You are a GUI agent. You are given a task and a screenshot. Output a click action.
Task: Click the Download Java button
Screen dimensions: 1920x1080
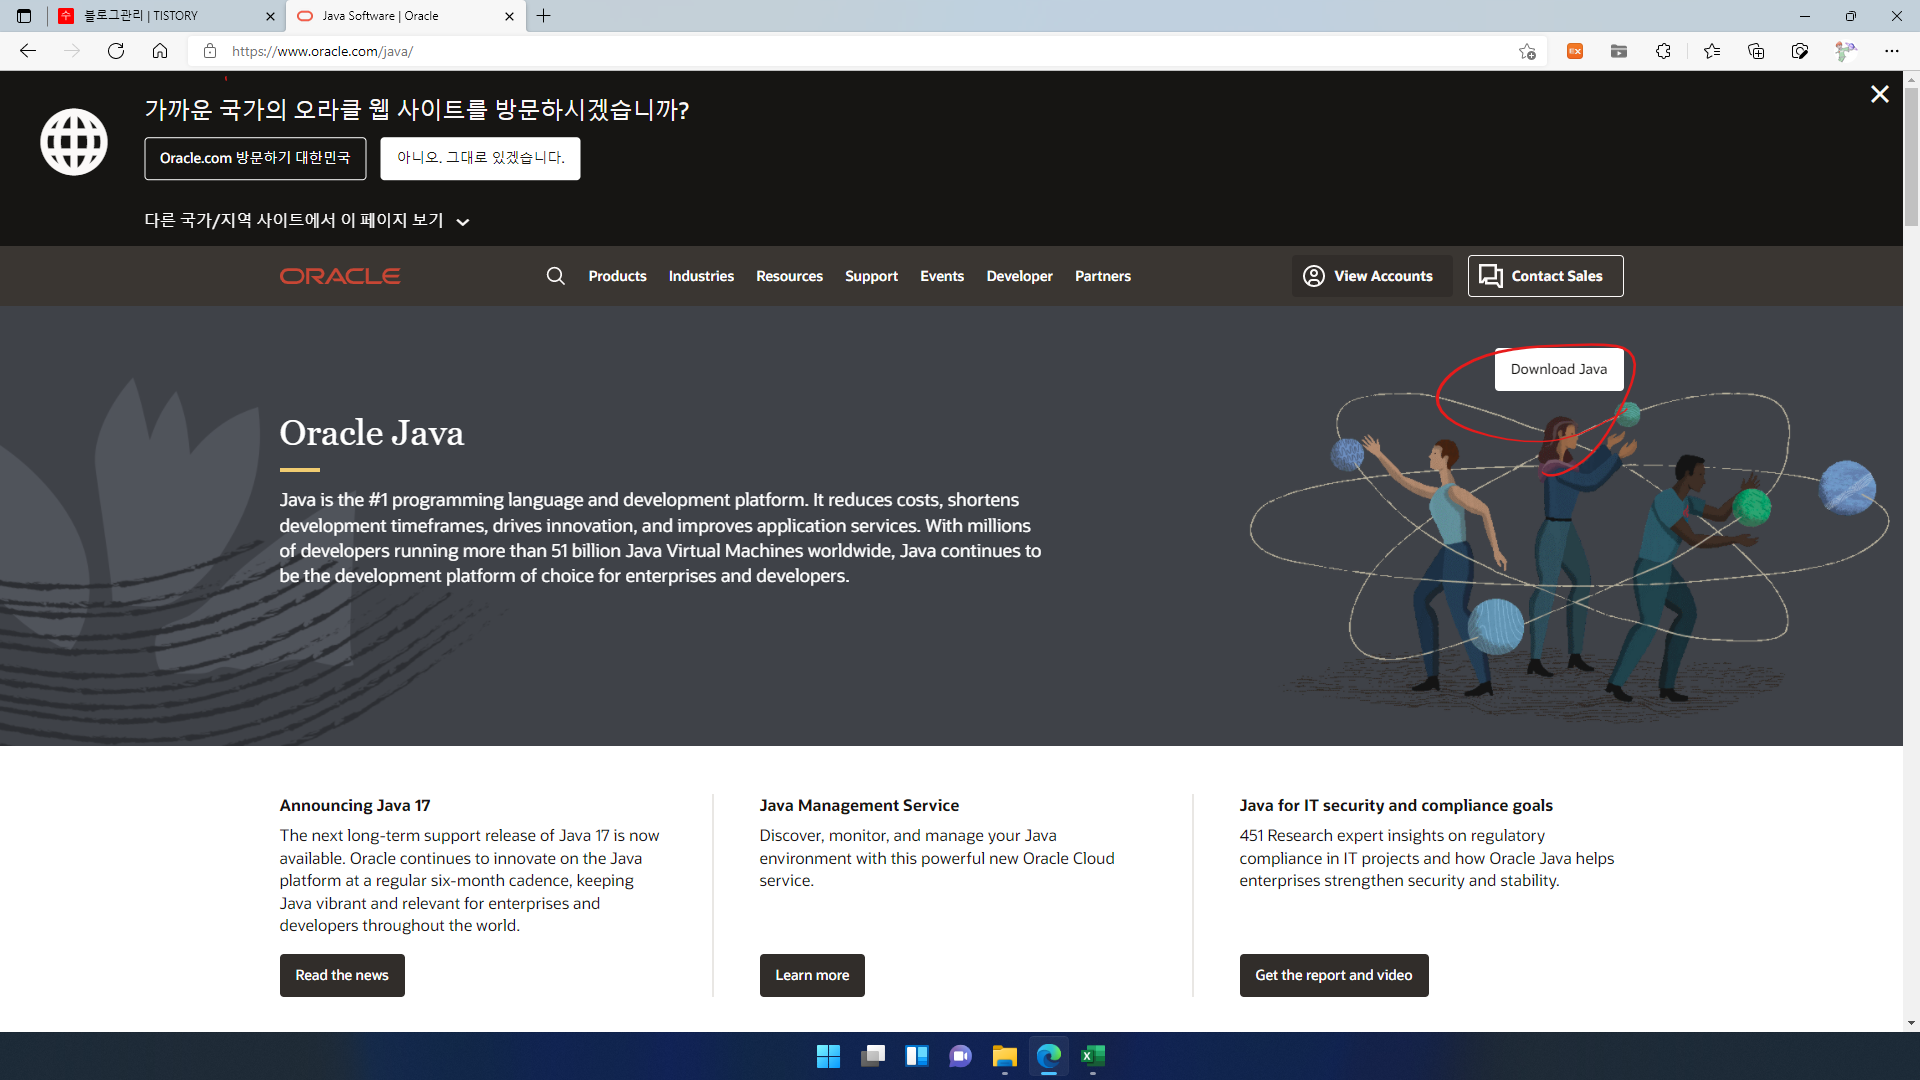pos(1558,369)
